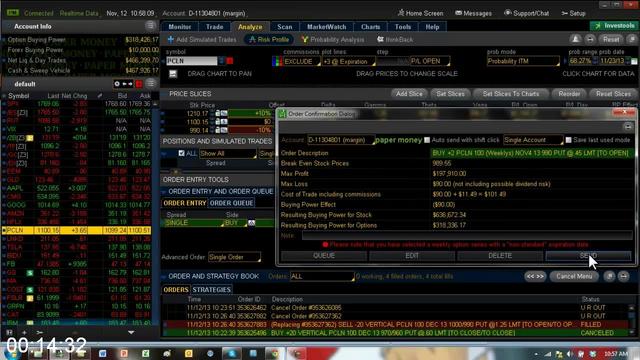Open the Show All positions dropdown

click(228, 153)
